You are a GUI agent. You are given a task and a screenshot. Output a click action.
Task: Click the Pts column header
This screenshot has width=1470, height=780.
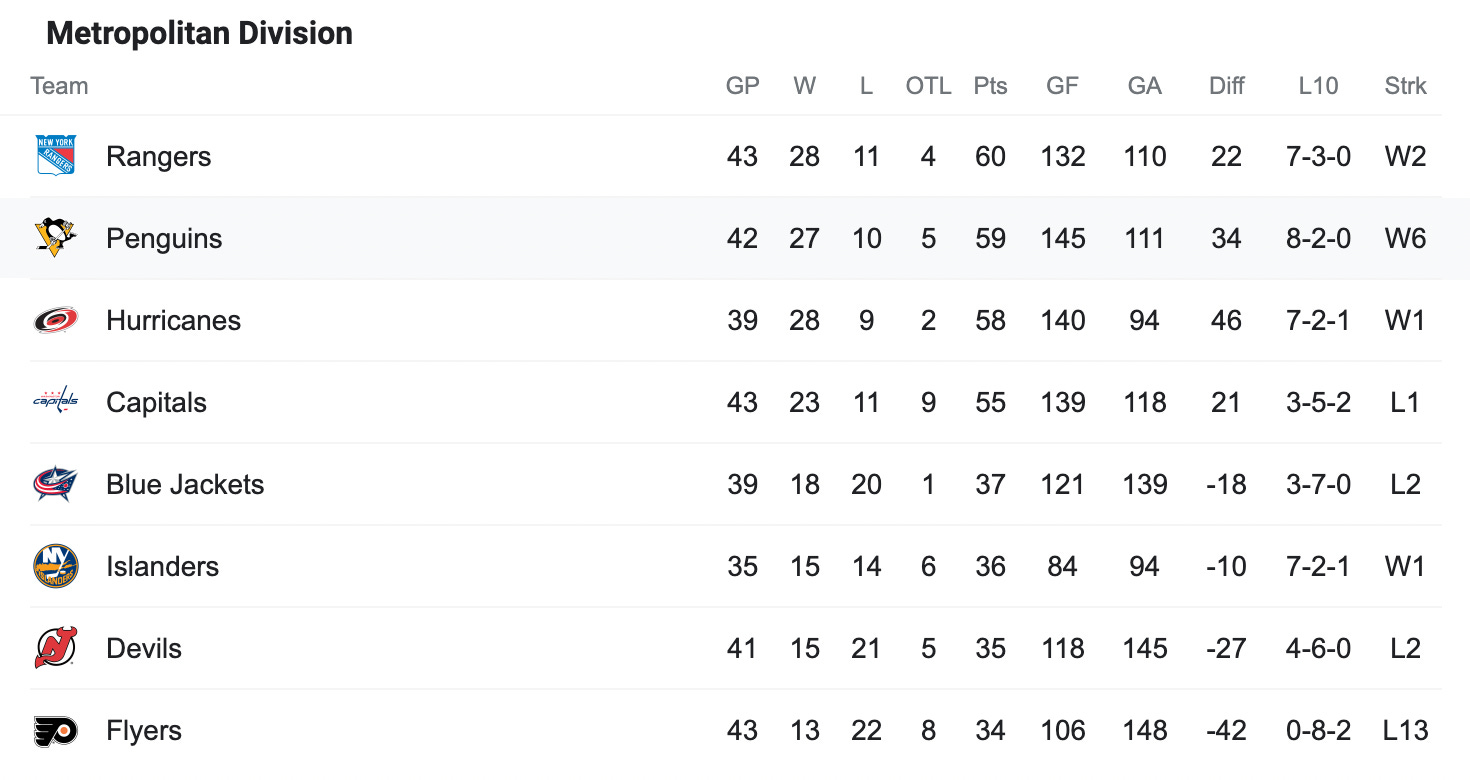[x=990, y=86]
